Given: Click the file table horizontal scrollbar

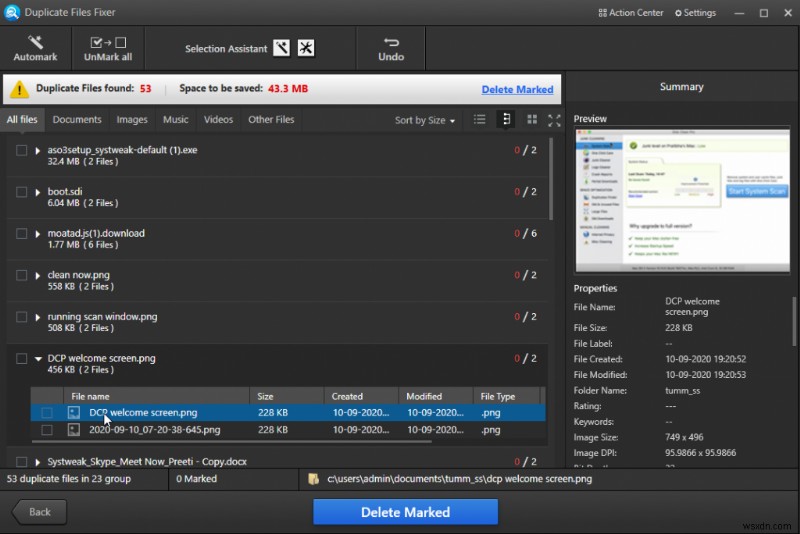Looking at the screenshot, I should point(231,442).
